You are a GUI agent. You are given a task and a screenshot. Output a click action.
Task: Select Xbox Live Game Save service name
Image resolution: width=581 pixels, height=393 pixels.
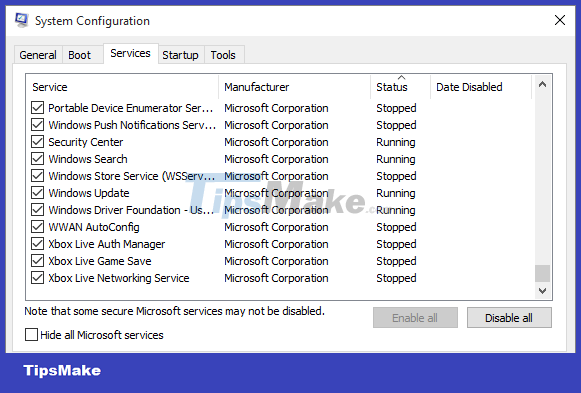[x=100, y=262]
